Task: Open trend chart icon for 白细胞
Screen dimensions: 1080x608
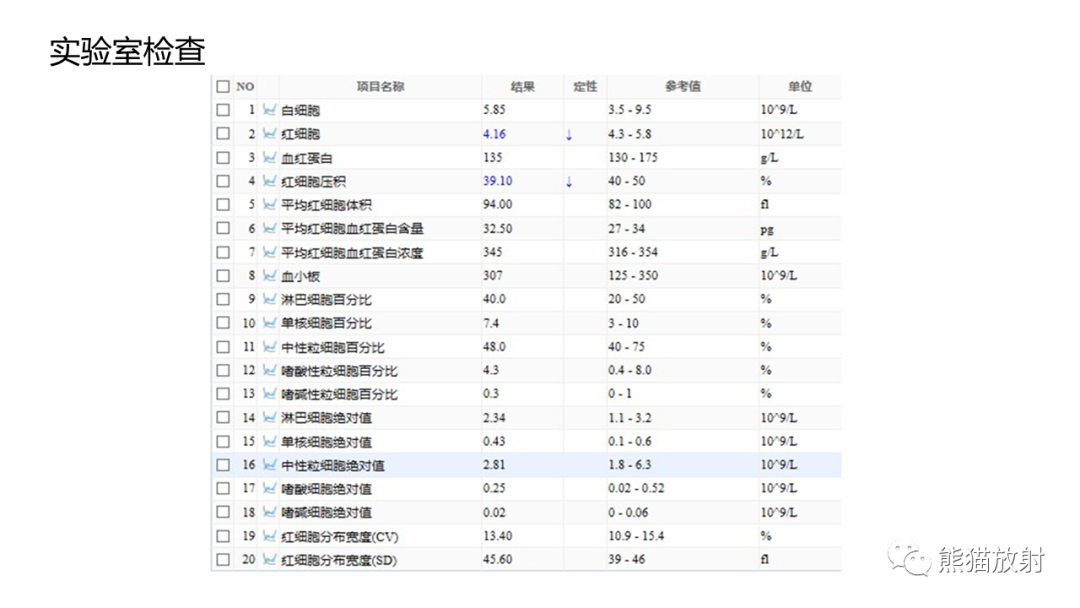Action: [x=269, y=110]
